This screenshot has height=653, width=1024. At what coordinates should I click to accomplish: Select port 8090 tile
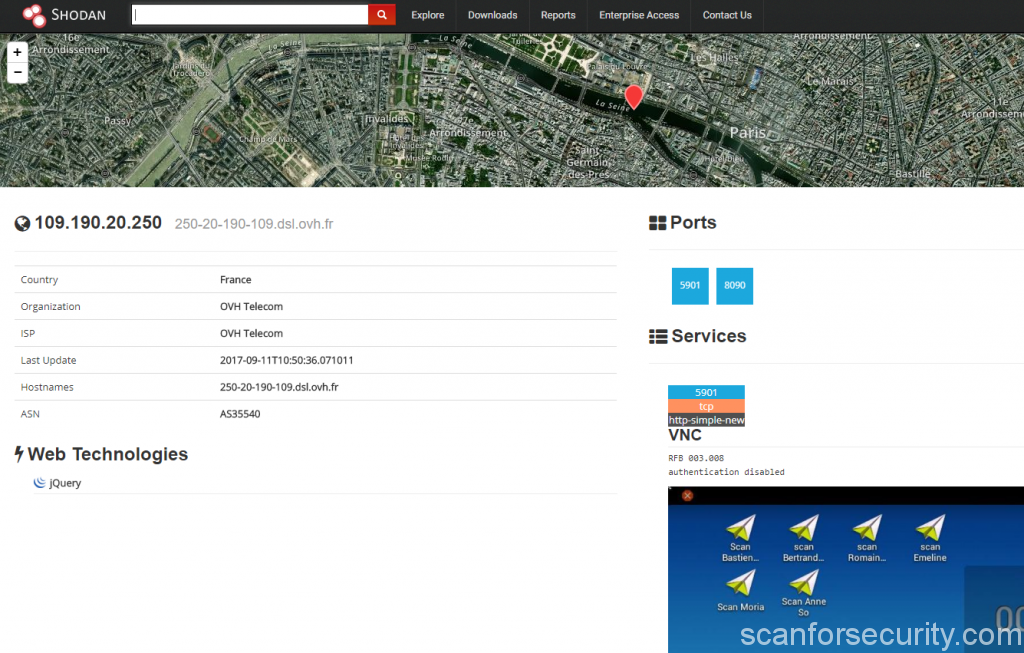(x=734, y=285)
